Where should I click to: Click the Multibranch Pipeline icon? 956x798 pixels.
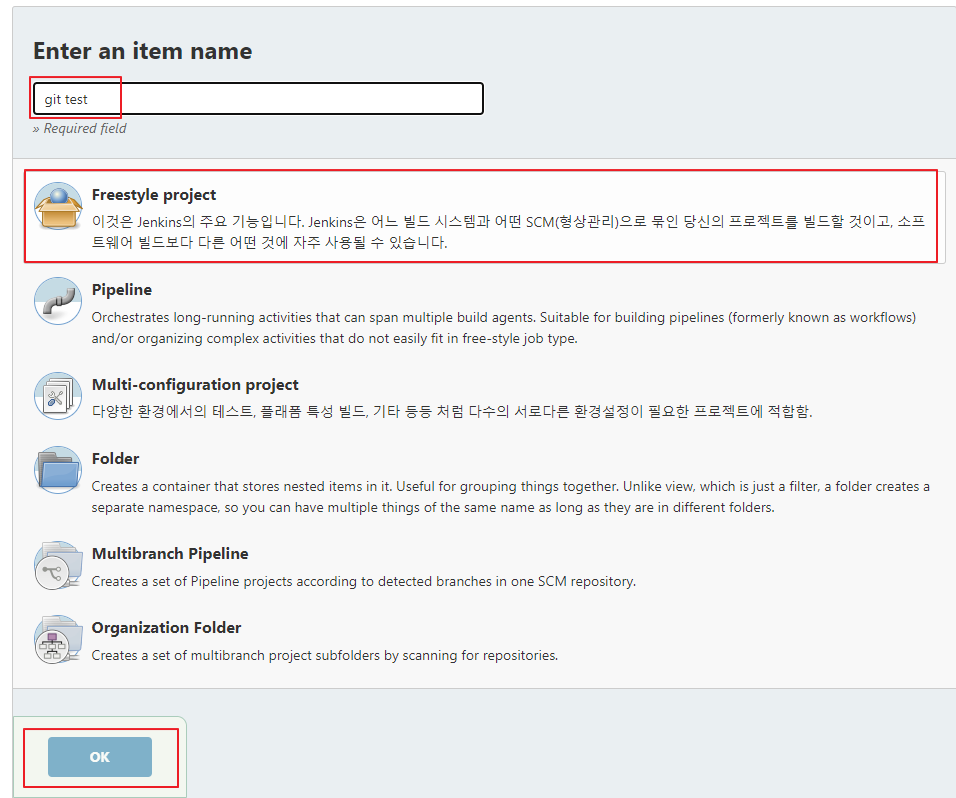pyautogui.click(x=58, y=565)
